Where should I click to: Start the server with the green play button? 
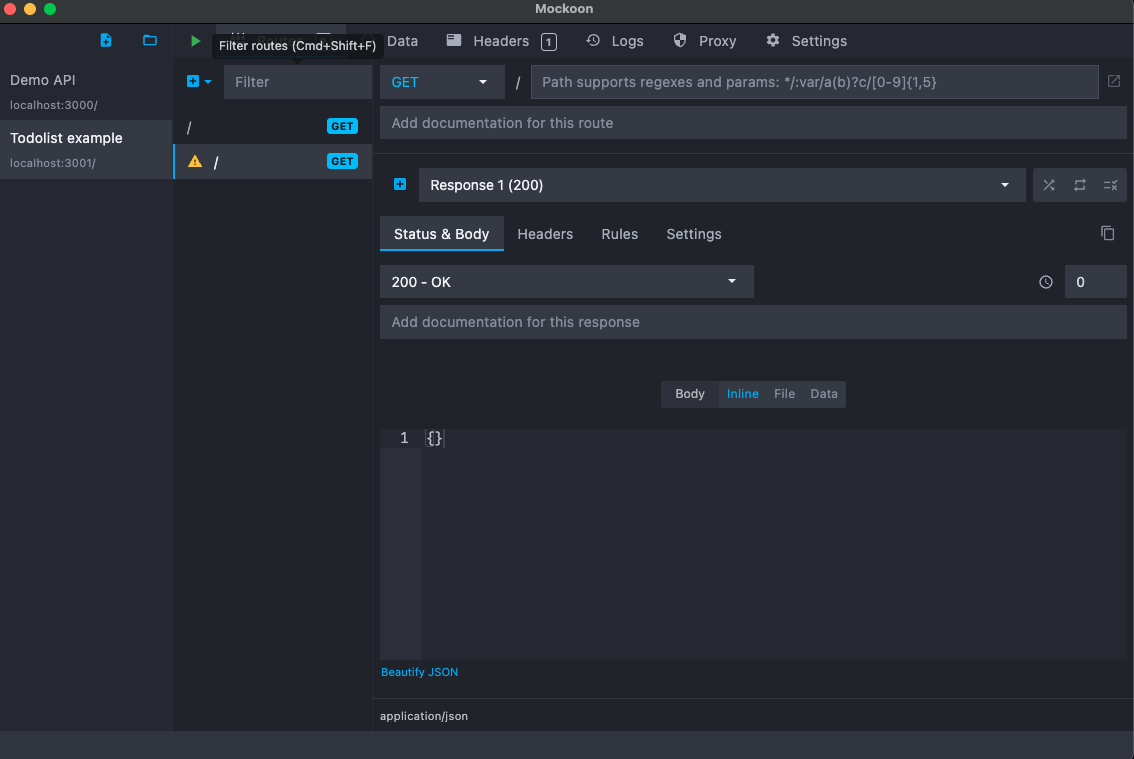click(195, 41)
